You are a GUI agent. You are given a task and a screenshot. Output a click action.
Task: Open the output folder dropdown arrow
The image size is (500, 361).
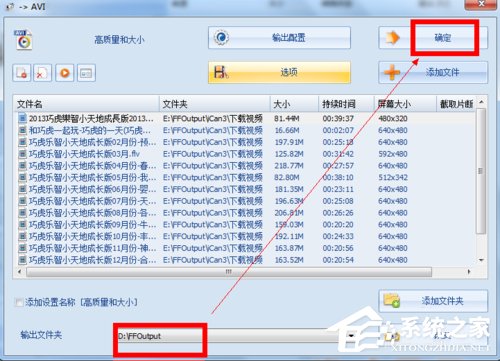[351, 336]
